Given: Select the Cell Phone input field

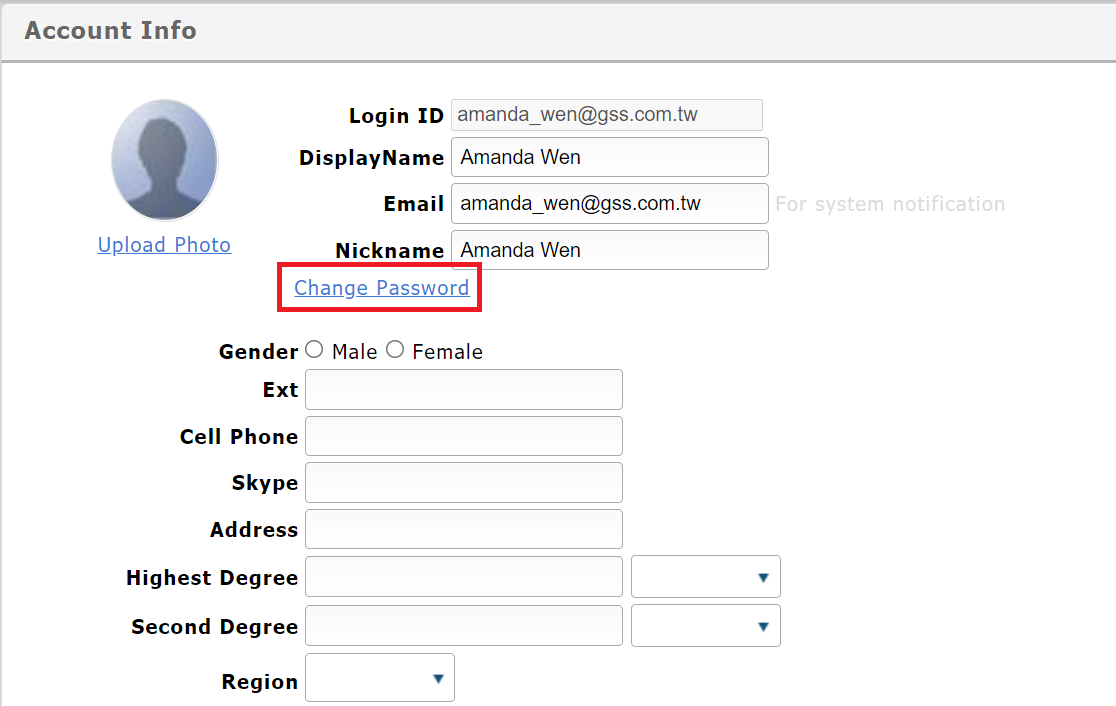Looking at the screenshot, I should [463, 436].
